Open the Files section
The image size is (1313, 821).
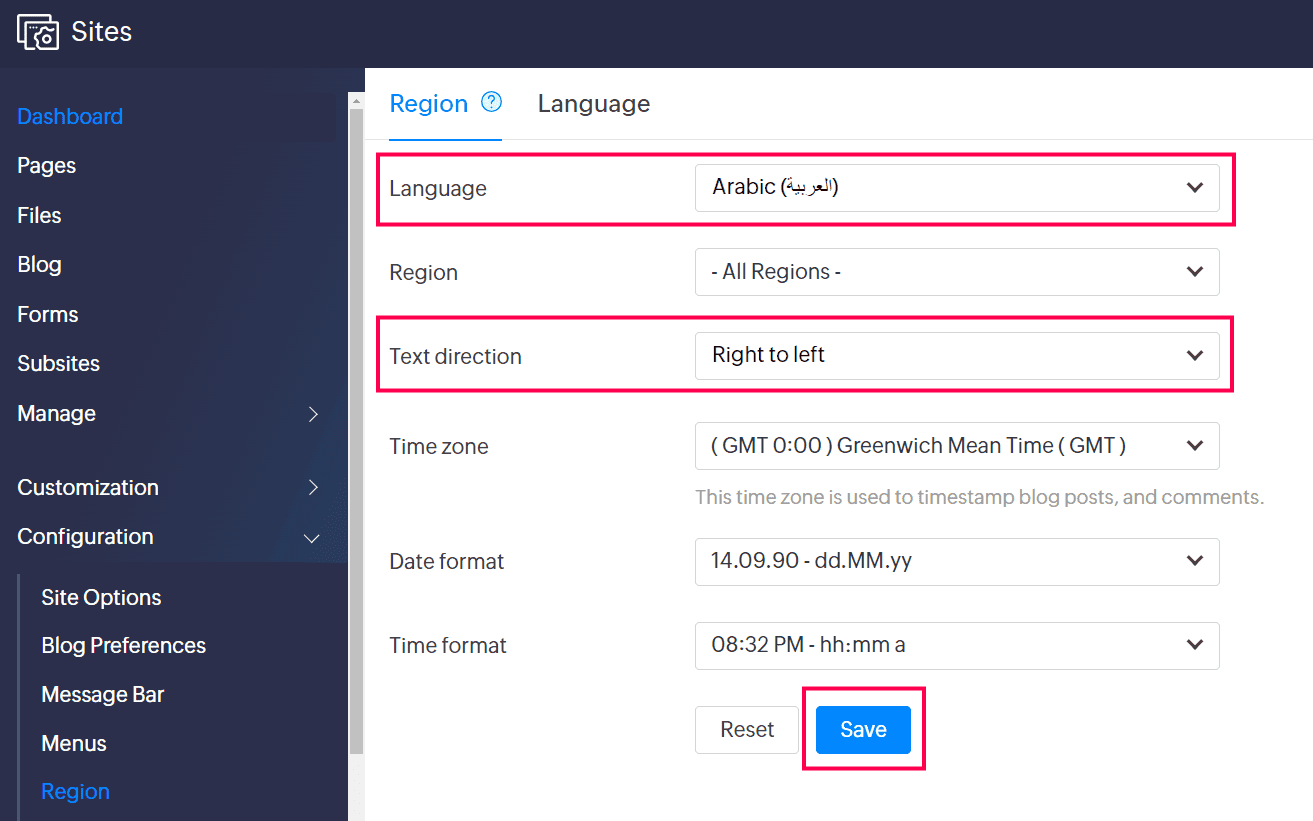[39, 215]
